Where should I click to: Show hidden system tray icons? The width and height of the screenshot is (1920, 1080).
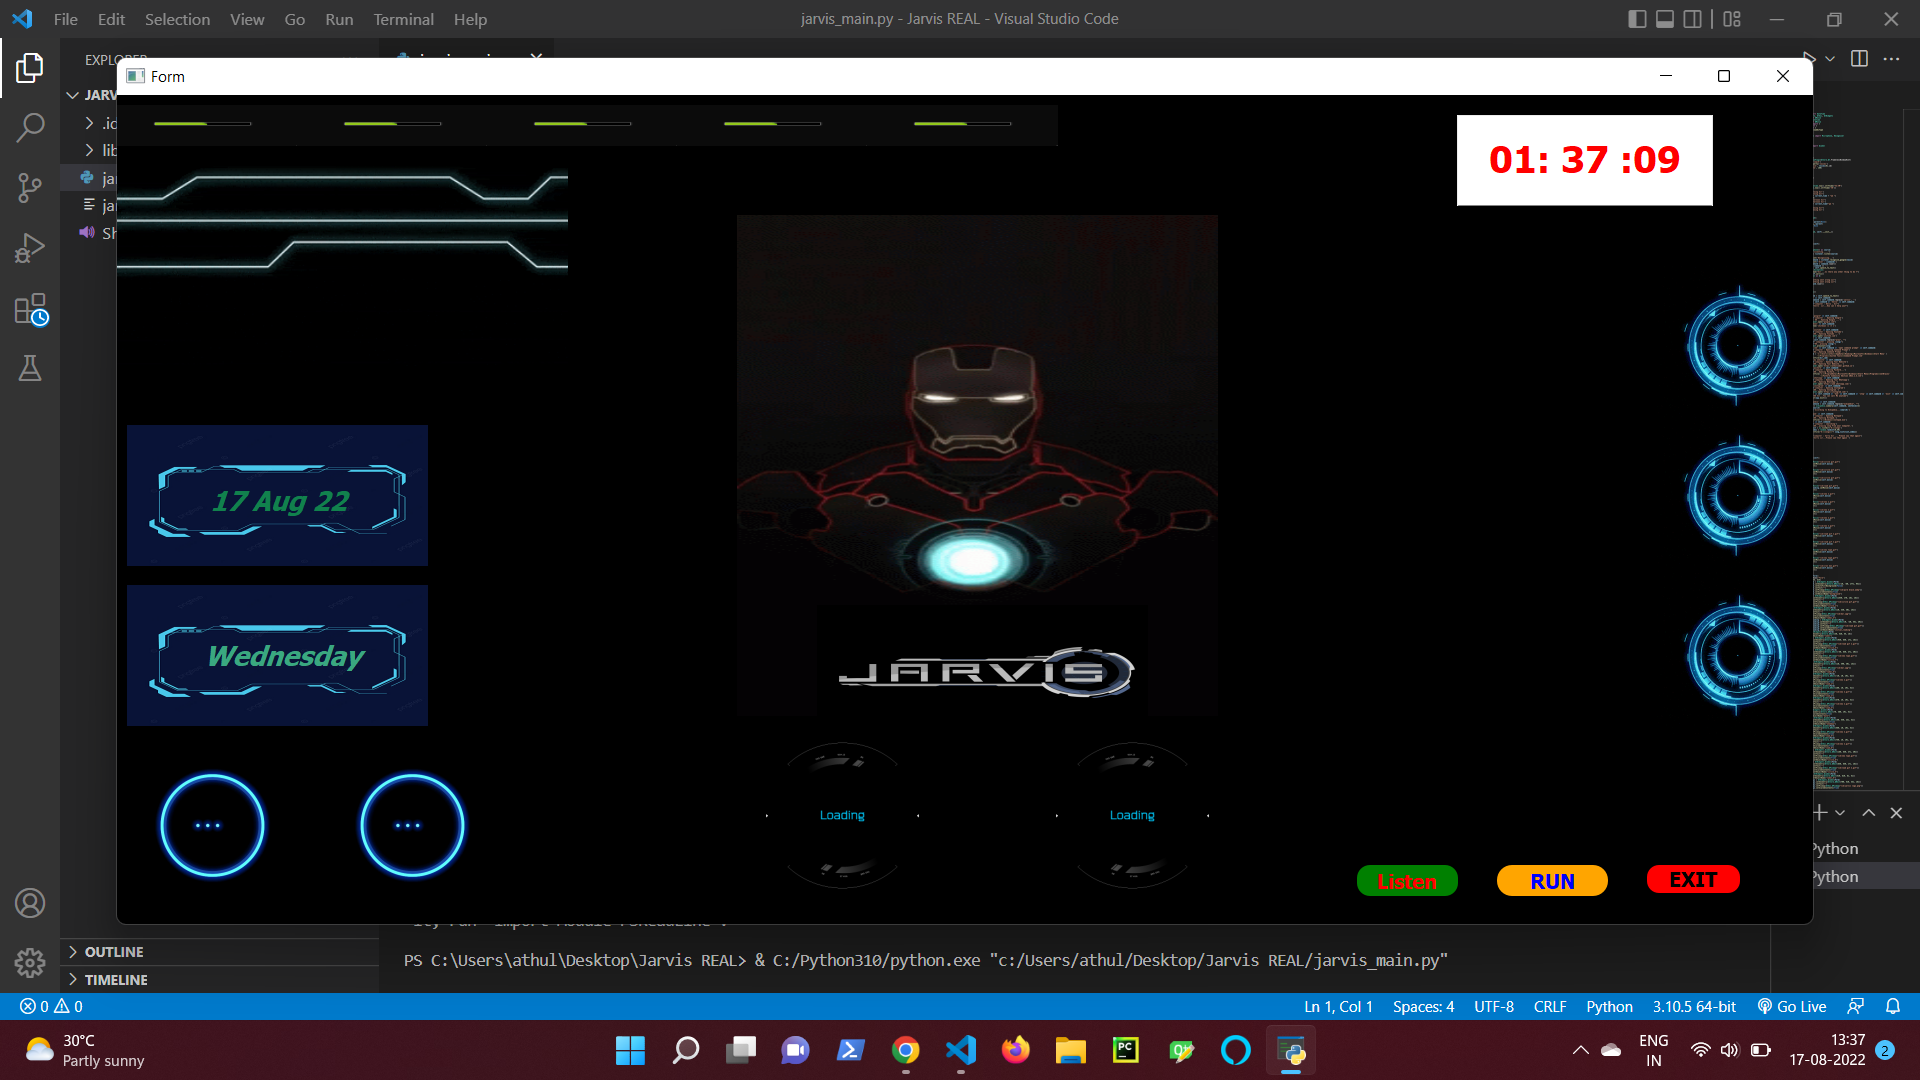pyautogui.click(x=1580, y=1050)
